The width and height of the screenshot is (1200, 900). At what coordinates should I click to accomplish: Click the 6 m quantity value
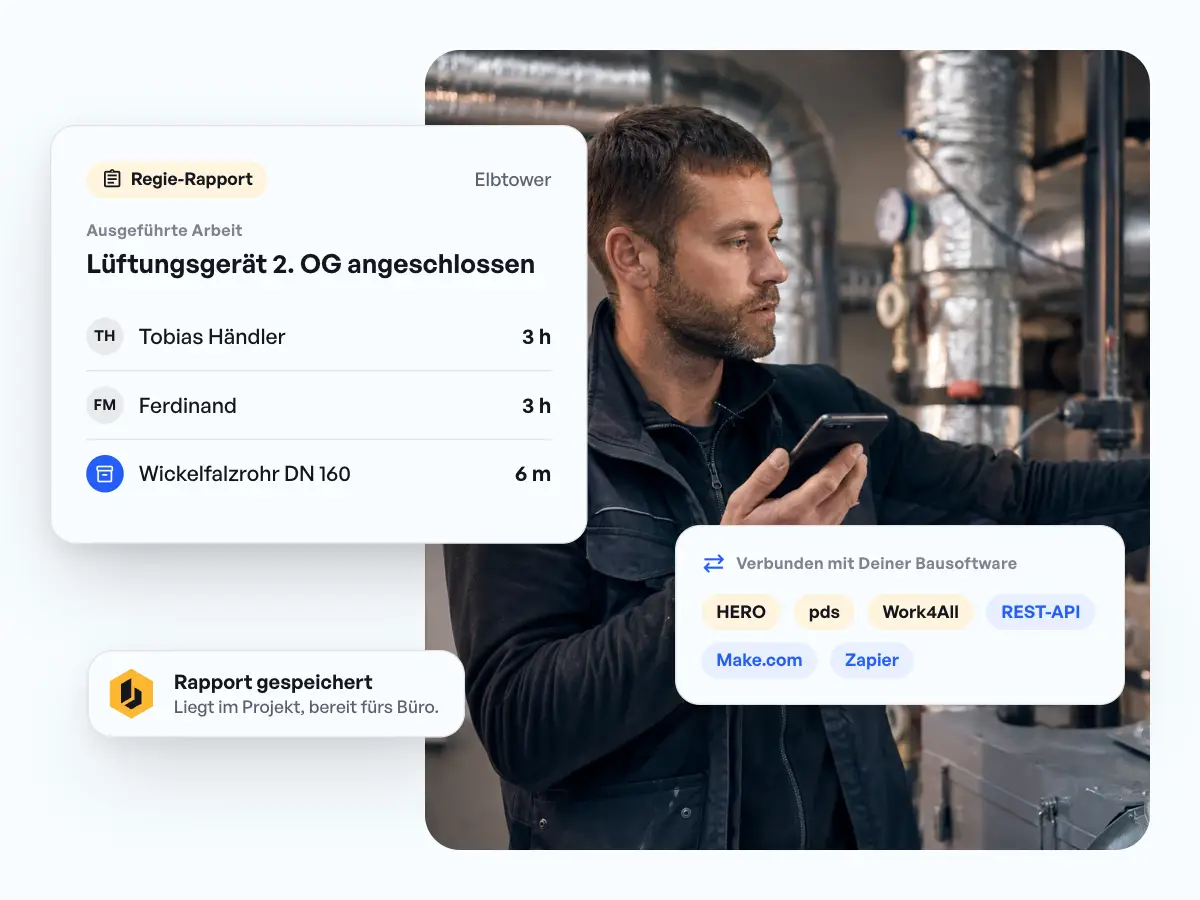(x=533, y=474)
